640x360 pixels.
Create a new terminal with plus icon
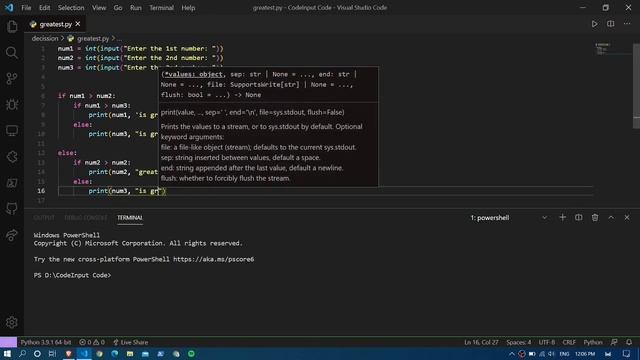562,218
